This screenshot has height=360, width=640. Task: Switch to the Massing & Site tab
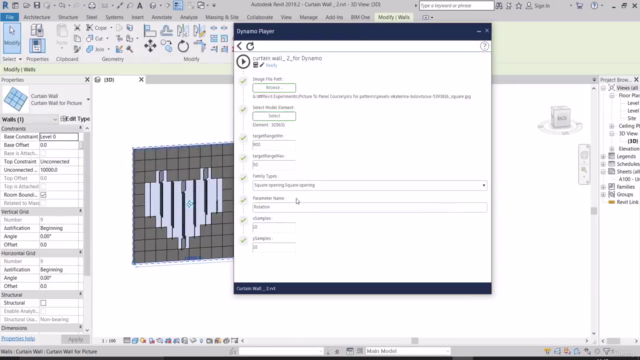pyautogui.click(x=222, y=17)
